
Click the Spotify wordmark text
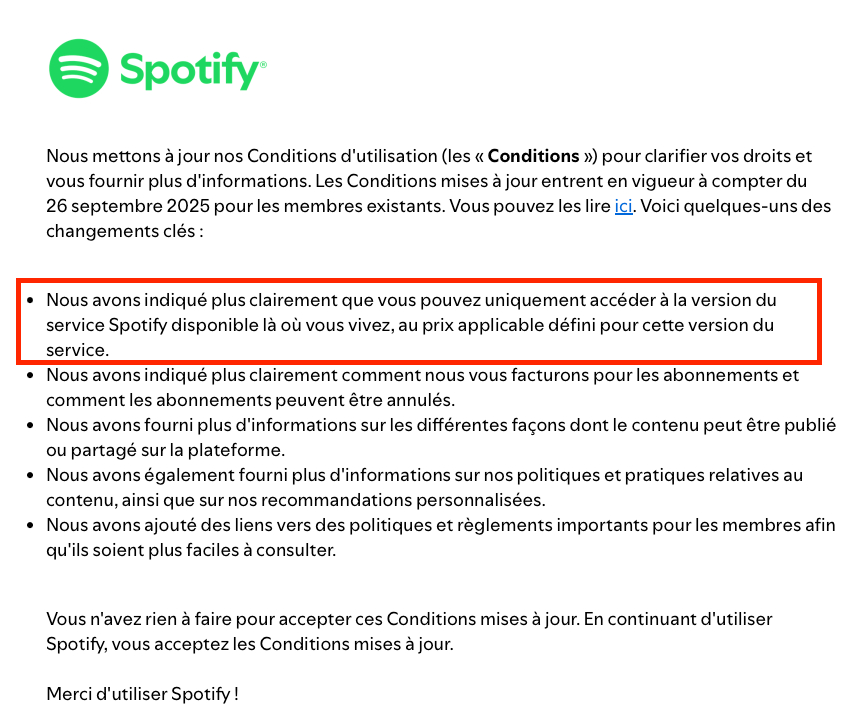pyautogui.click(x=188, y=70)
